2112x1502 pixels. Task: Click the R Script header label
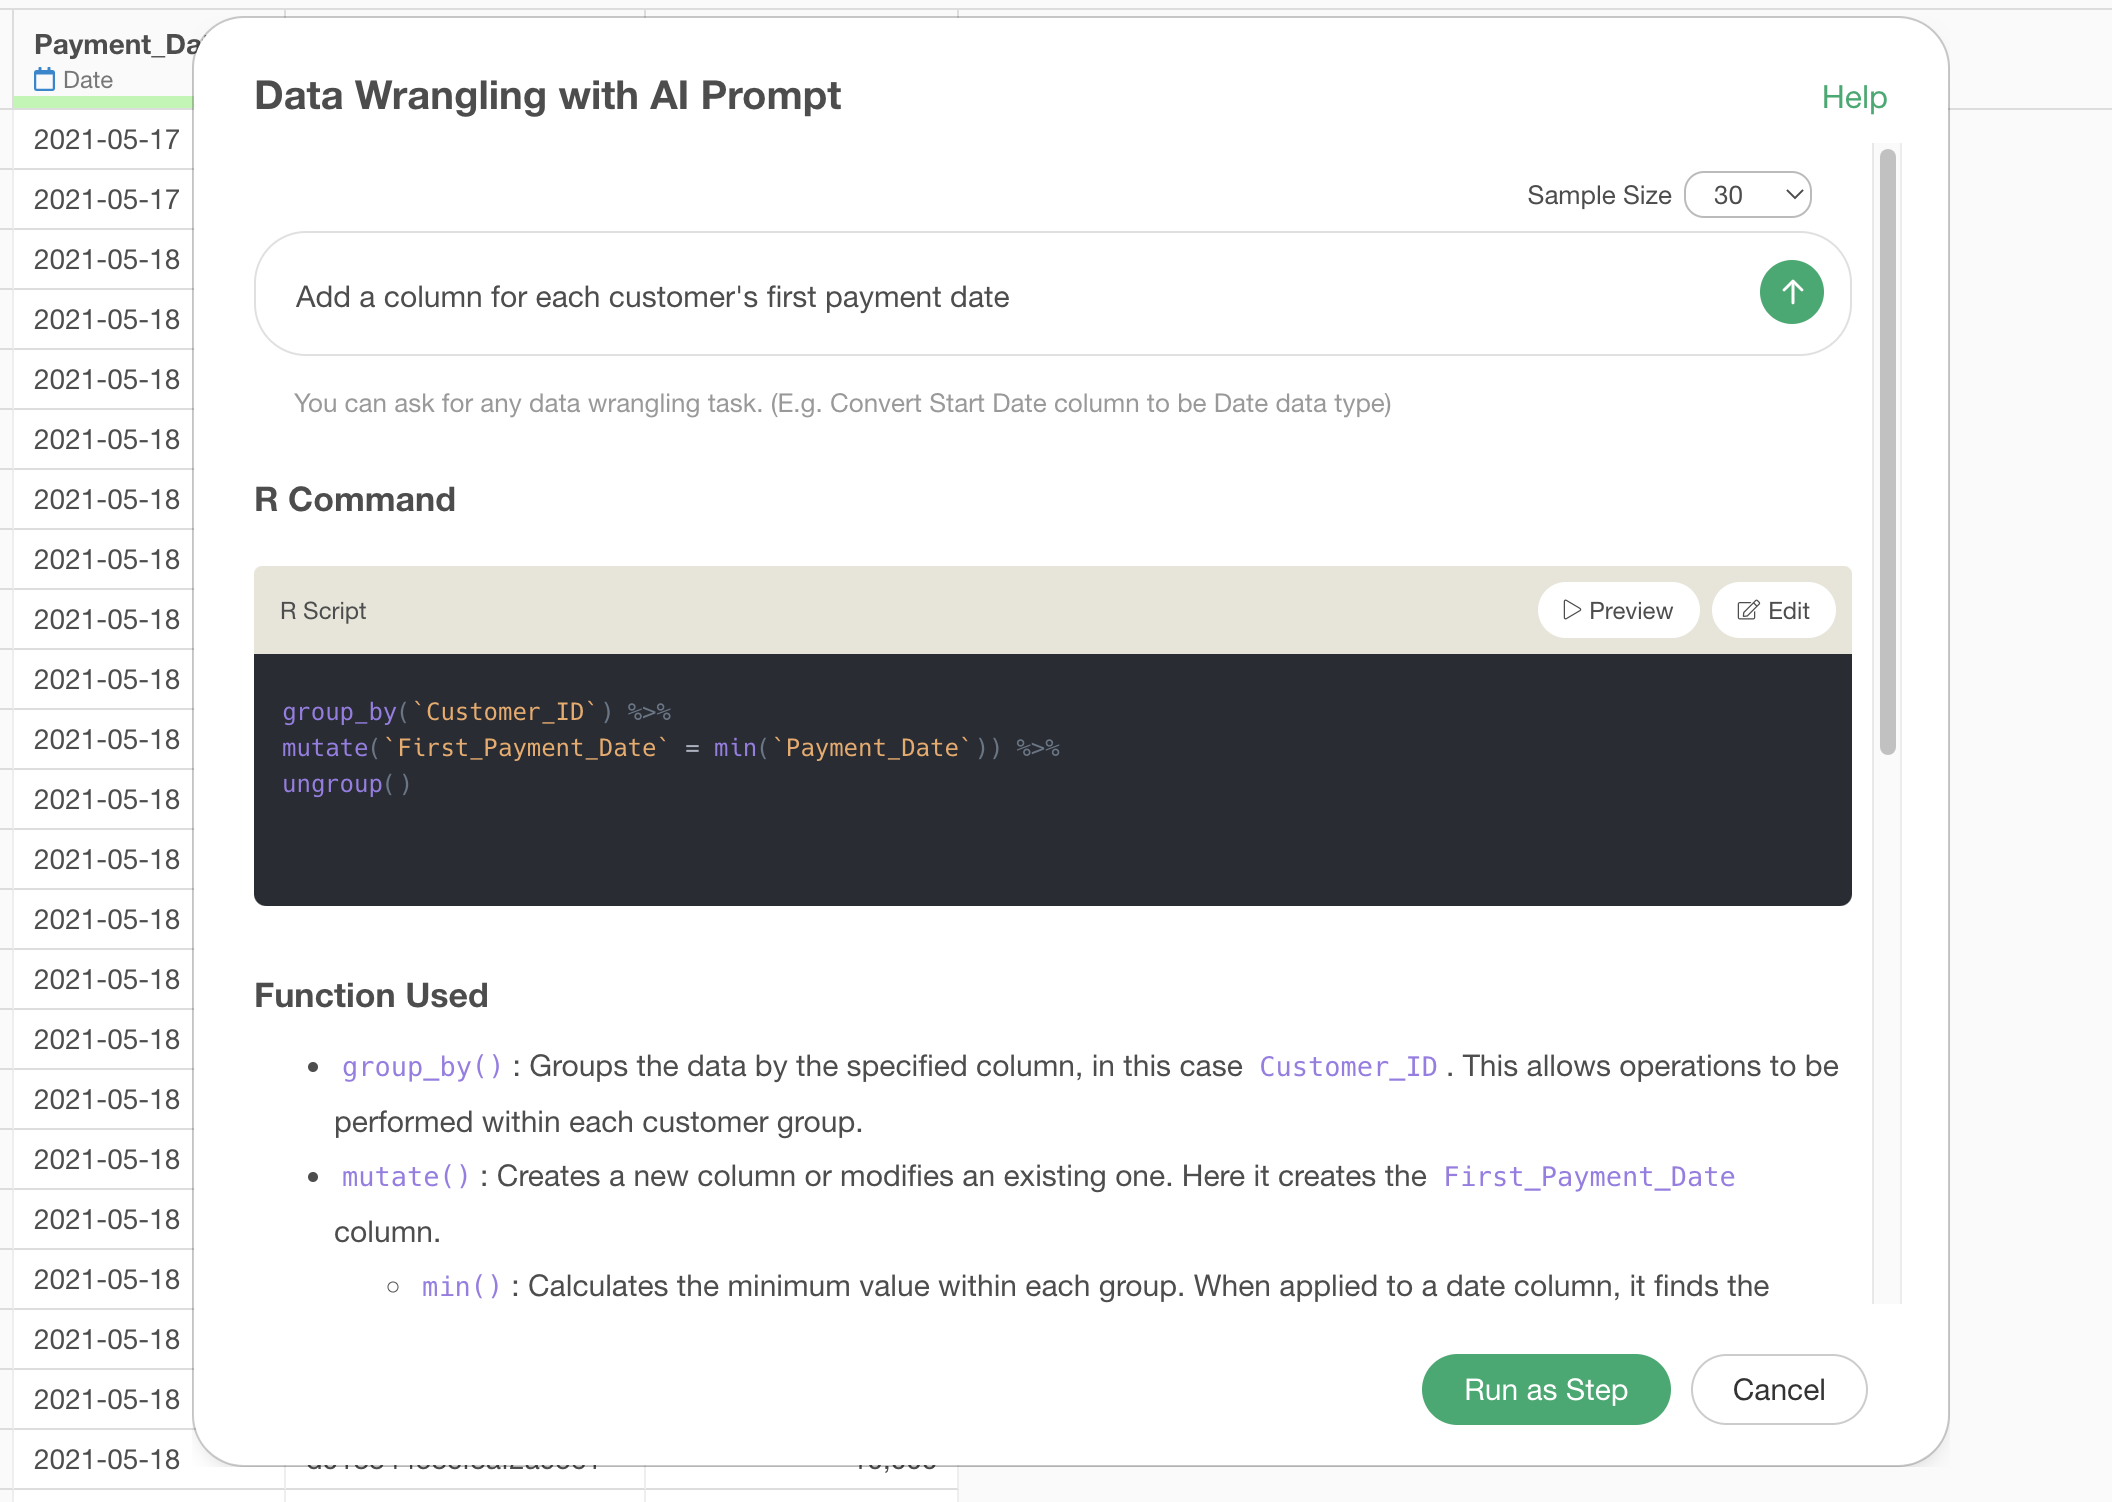click(x=323, y=611)
